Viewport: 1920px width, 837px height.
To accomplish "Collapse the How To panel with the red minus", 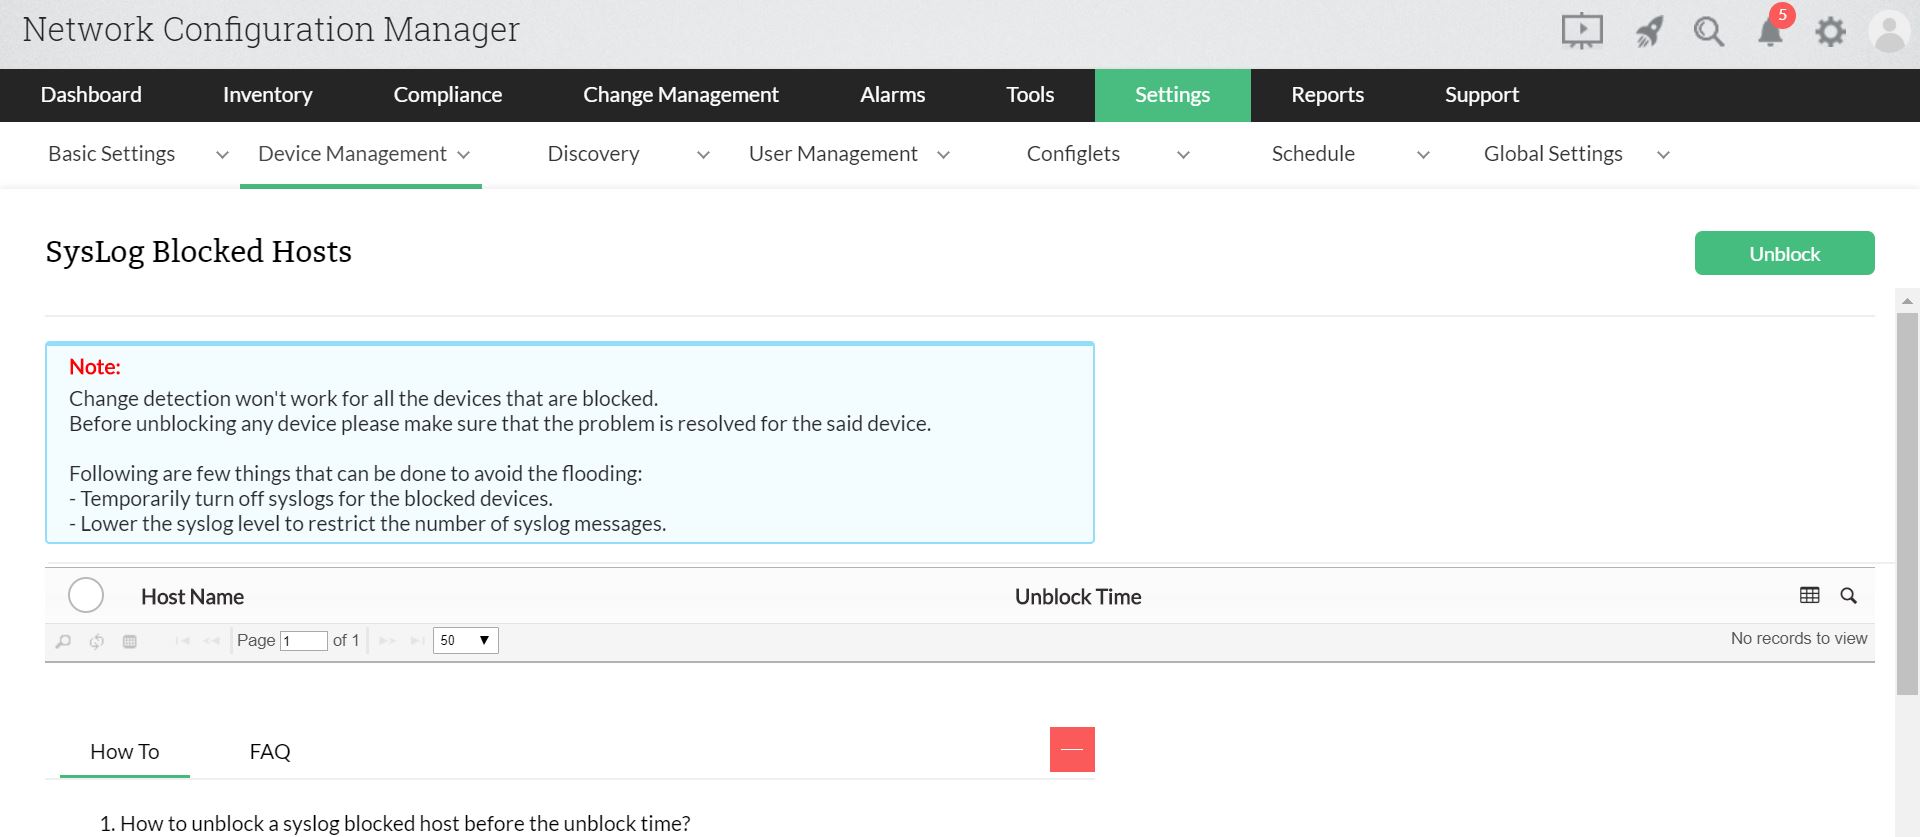I will click(x=1072, y=749).
